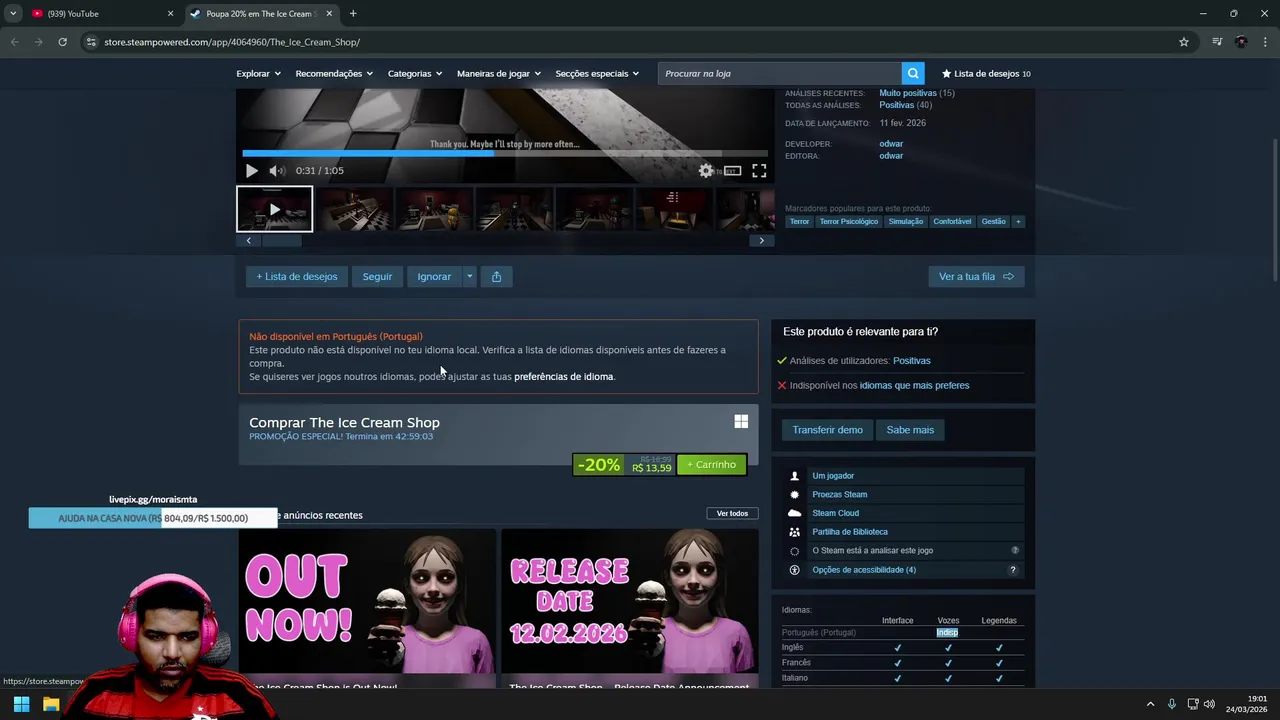Enter fullscreen on the trailer
The height and width of the screenshot is (720, 1280).
759,171
